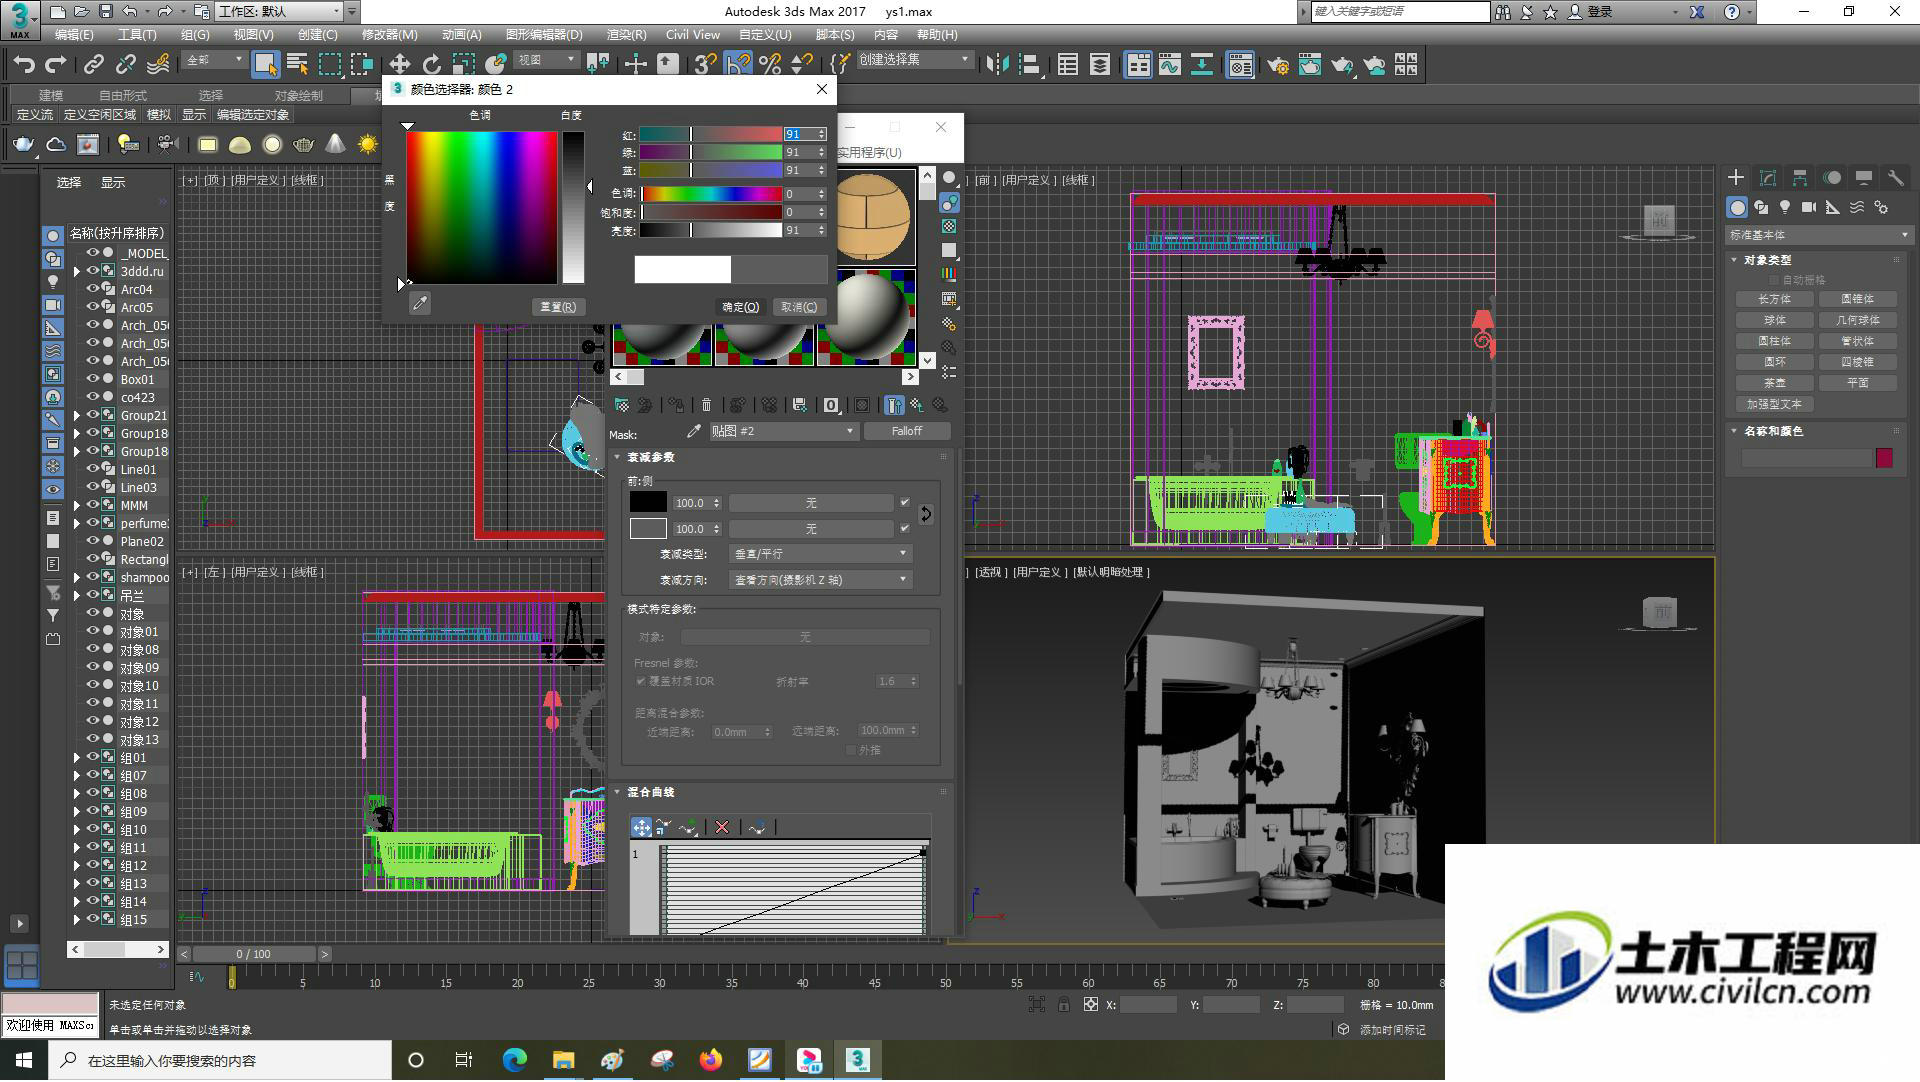Toggle visibility eye of Plane02
Image resolution: width=1920 pixels, height=1082 pixels.
(x=92, y=541)
